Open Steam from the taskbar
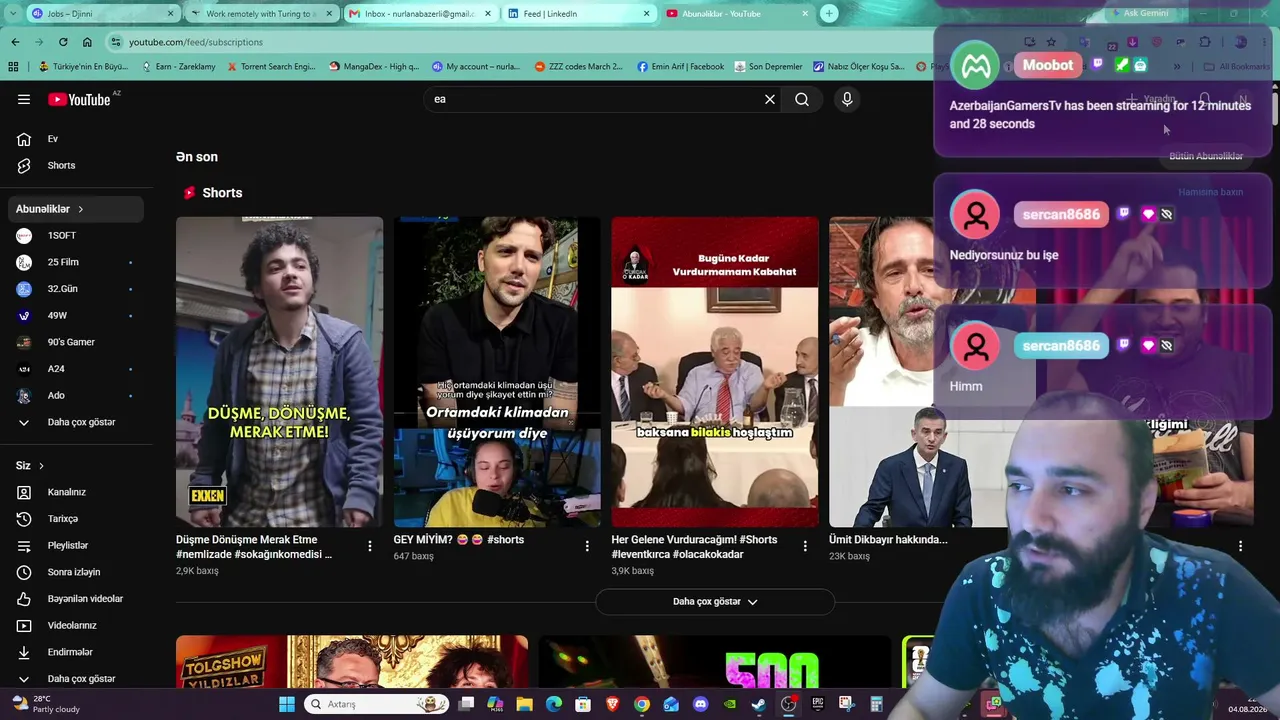Image resolution: width=1280 pixels, height=720 pixels. point(759,704)
